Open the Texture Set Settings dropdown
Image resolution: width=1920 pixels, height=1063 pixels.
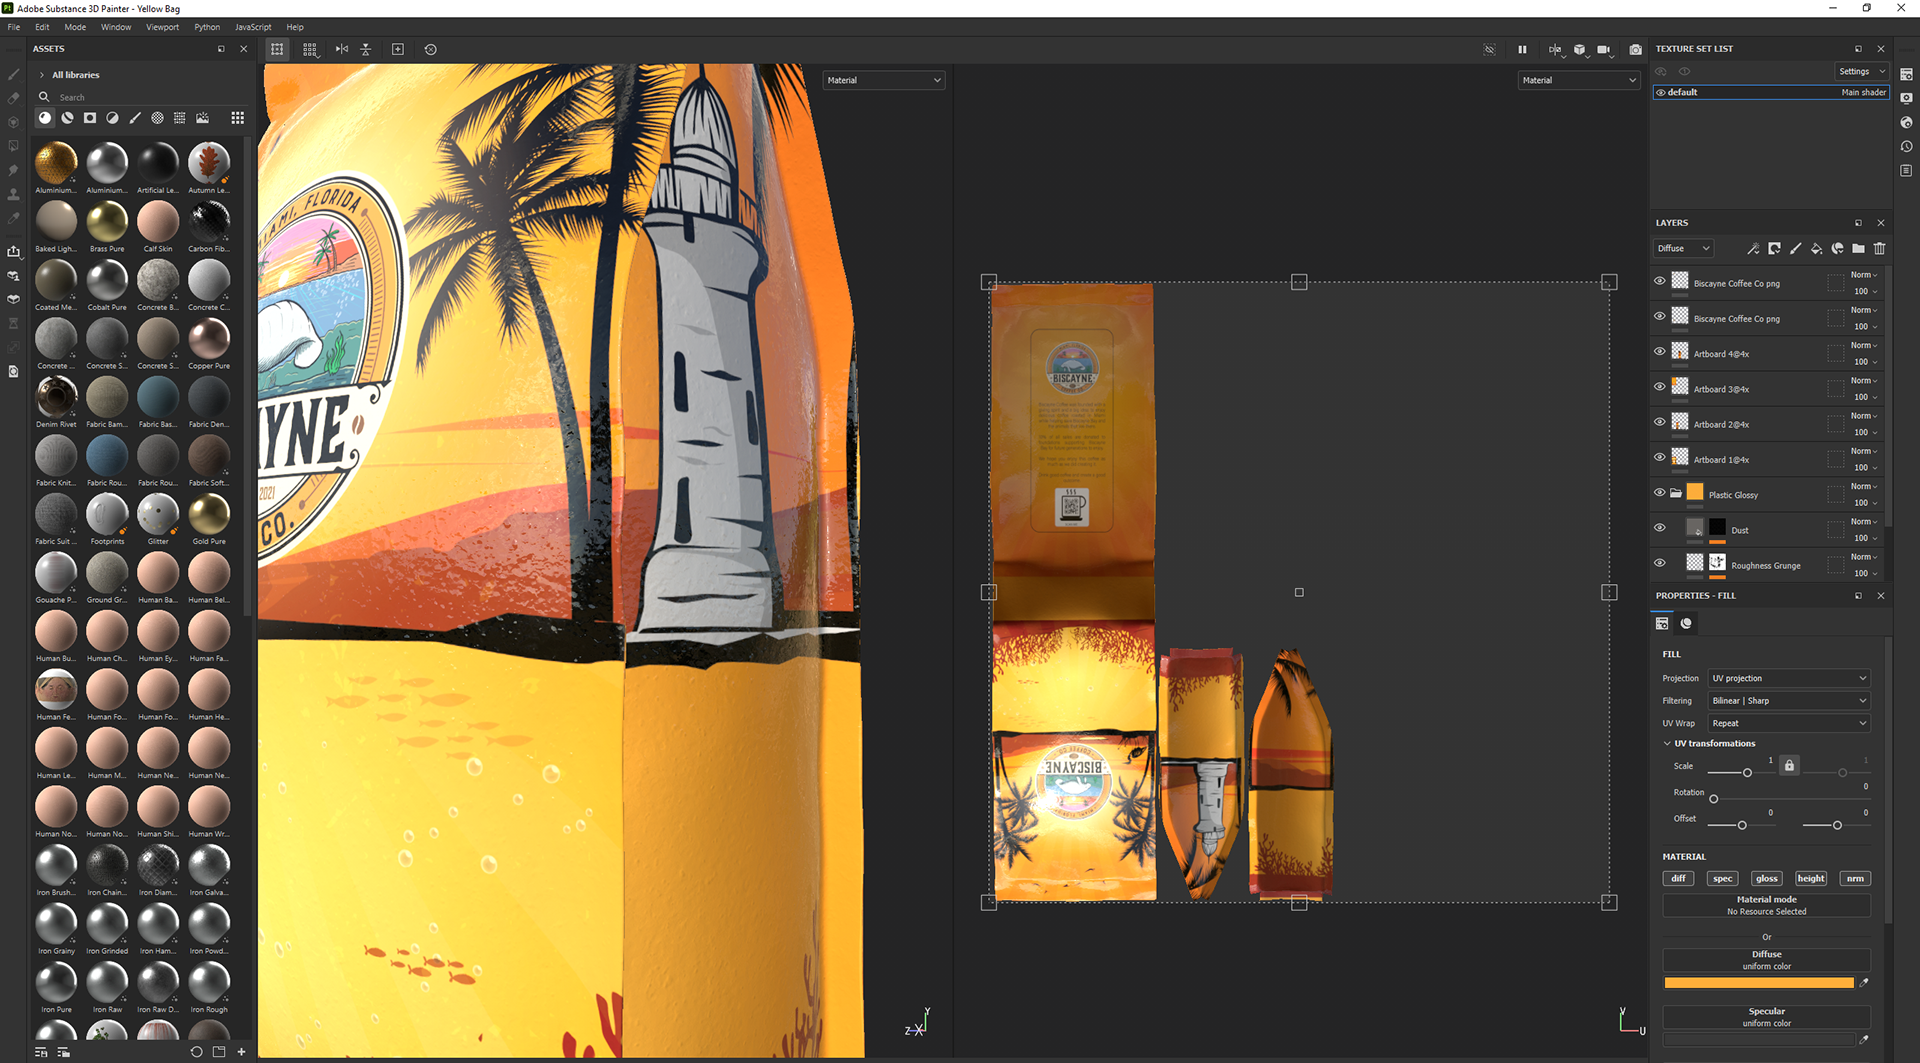click(x=1861, y=71)
